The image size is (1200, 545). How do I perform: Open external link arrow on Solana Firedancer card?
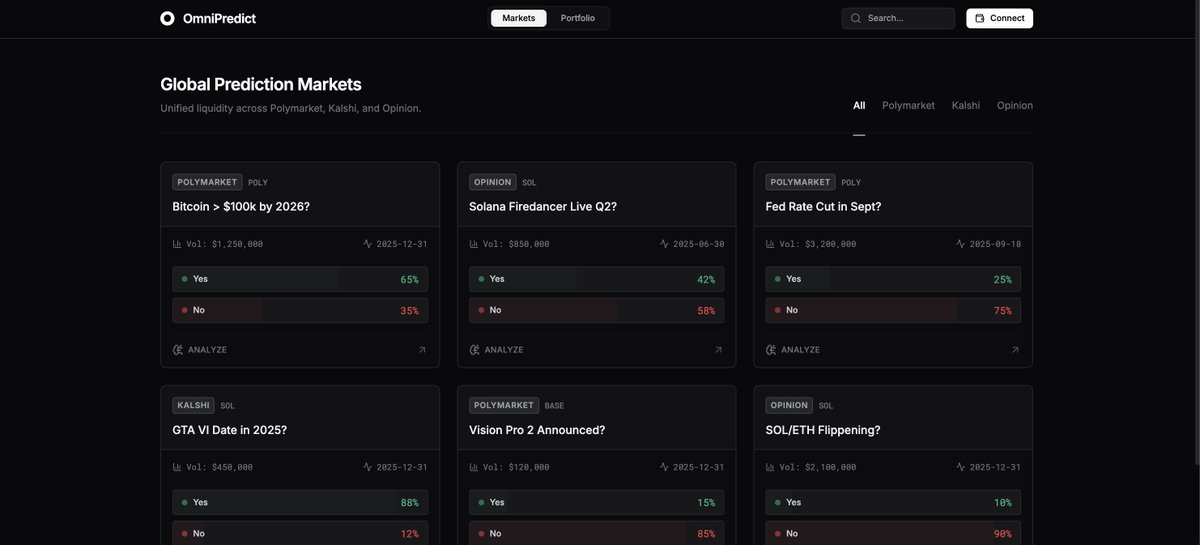click(719, 350)
